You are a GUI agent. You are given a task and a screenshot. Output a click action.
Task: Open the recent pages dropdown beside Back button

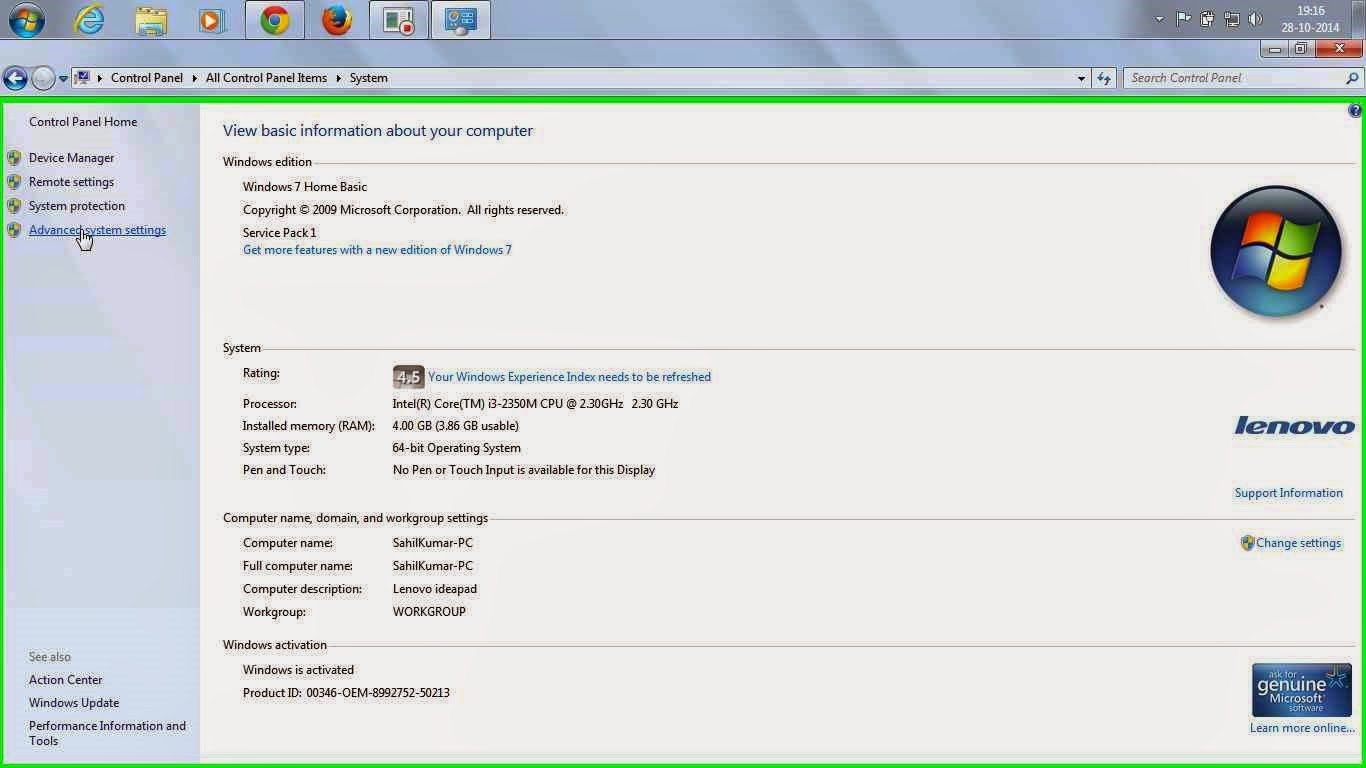(x=62, y=77)
